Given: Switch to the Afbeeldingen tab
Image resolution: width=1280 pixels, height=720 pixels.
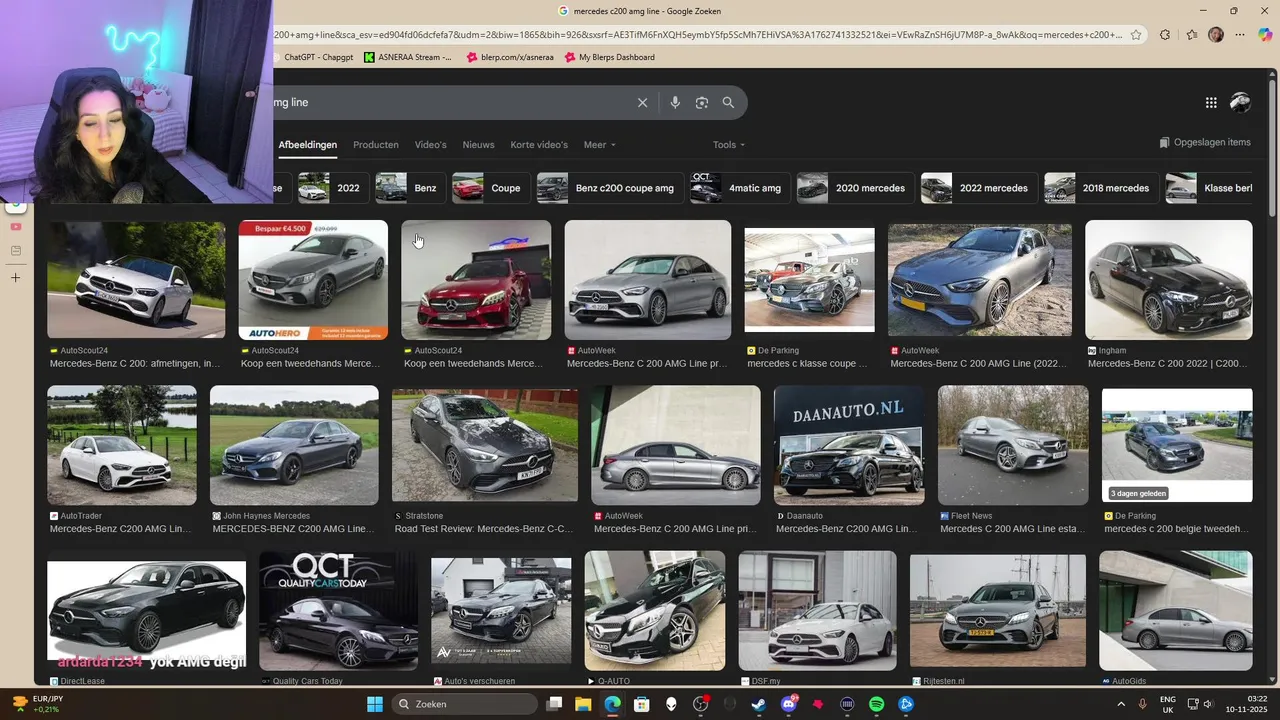Looking at the screenshot, I should tap(307, 145).
